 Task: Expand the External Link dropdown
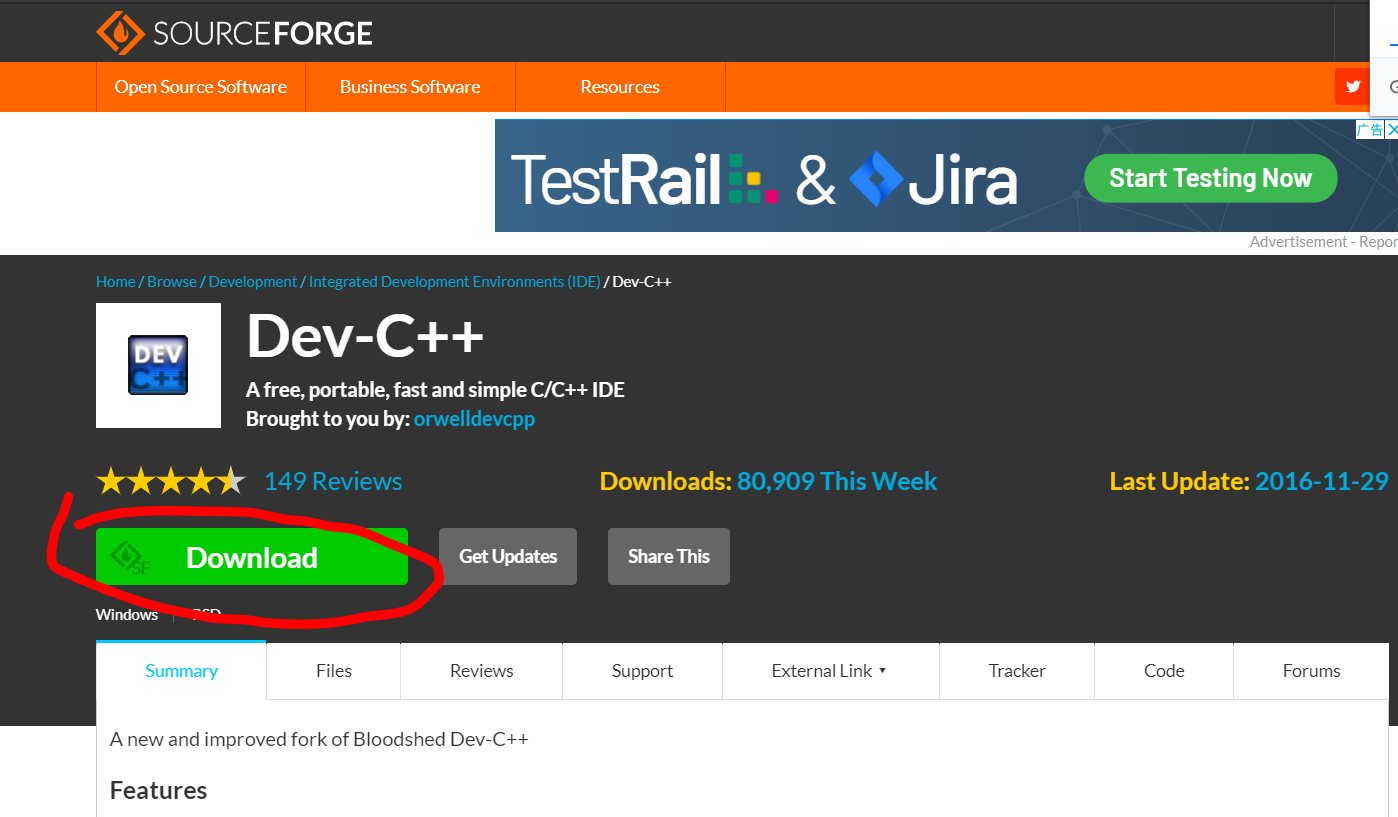click(830, 671)
